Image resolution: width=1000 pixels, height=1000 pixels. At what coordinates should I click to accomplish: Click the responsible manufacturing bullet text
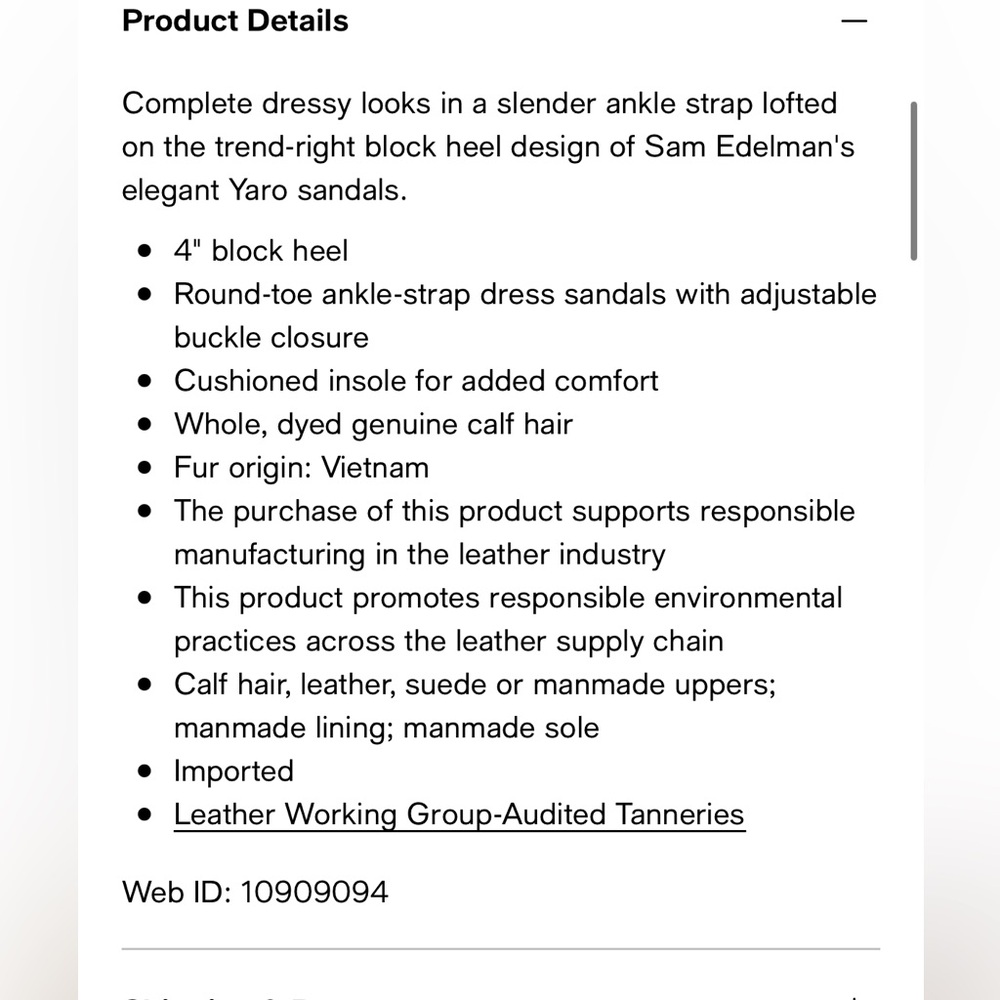(514, 533)
